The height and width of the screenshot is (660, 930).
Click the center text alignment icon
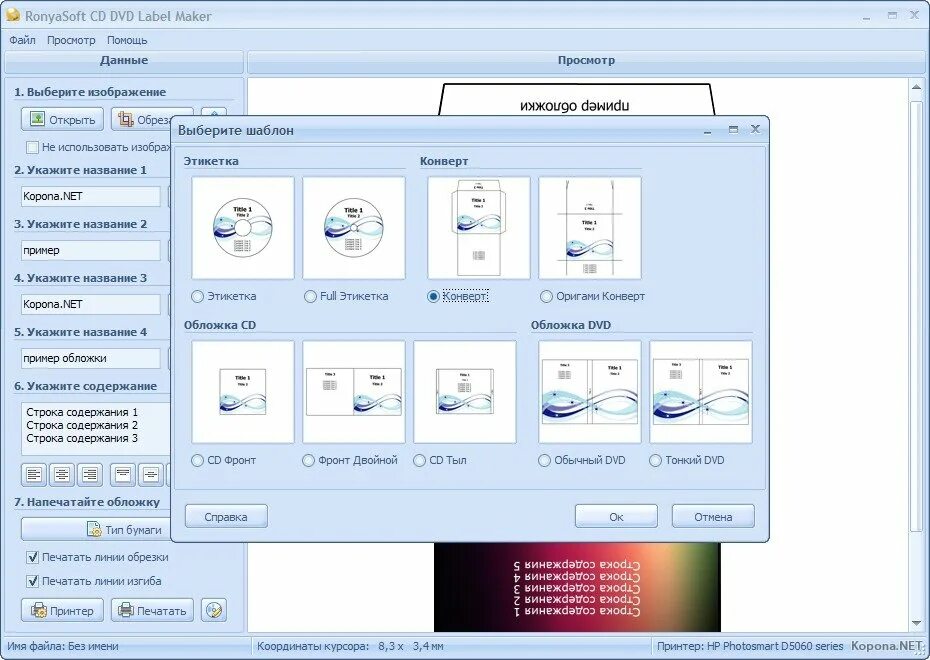[63, 474]
